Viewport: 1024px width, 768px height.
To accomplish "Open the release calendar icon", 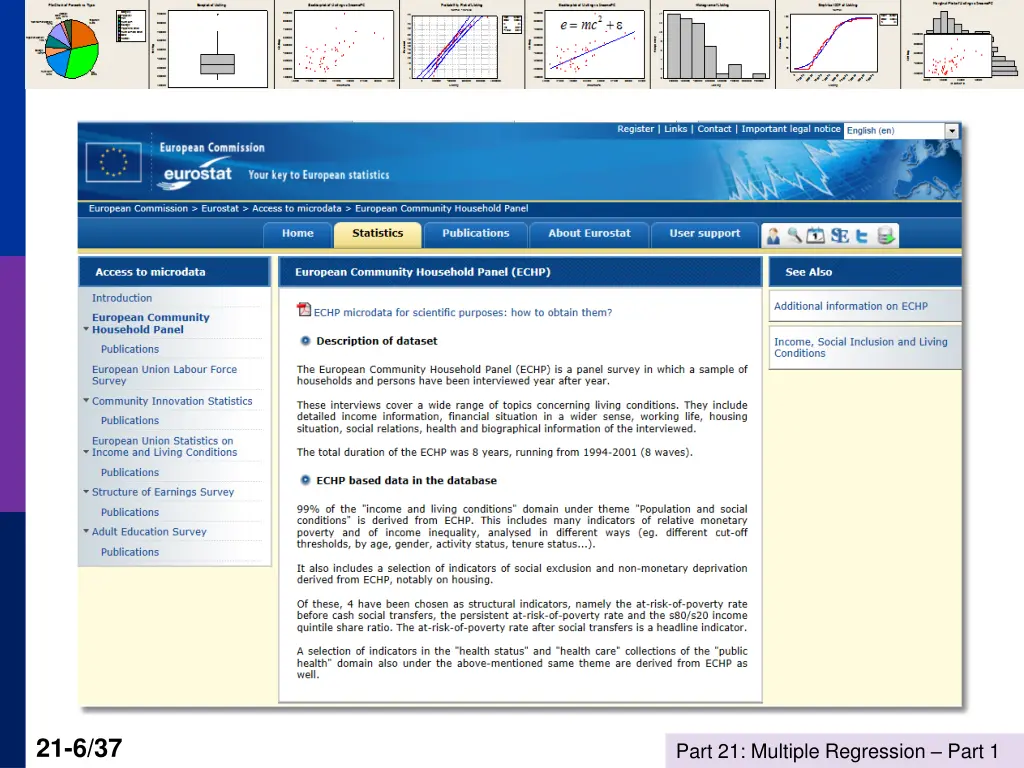I will point(816,236).
